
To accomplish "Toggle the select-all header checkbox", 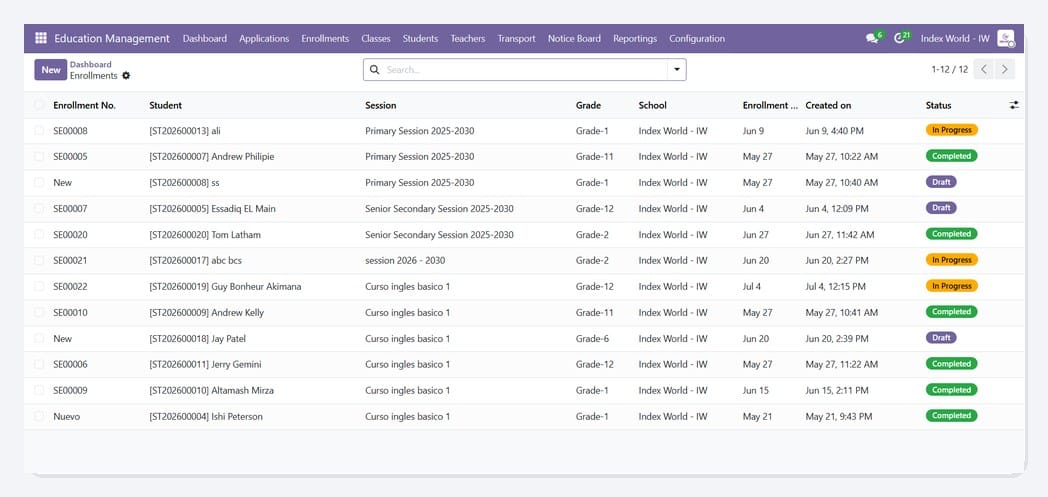I will click(x=39, y=105).
